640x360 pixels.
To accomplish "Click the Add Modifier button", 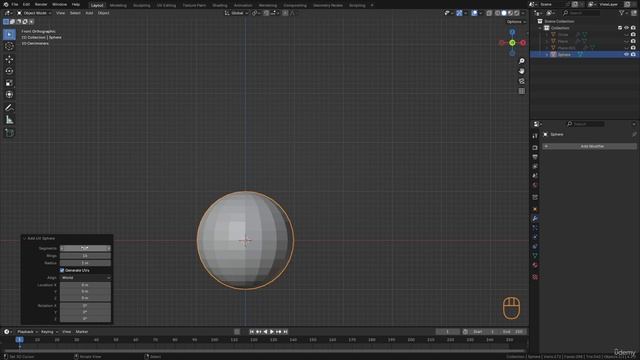I will [x=589, y=146].
